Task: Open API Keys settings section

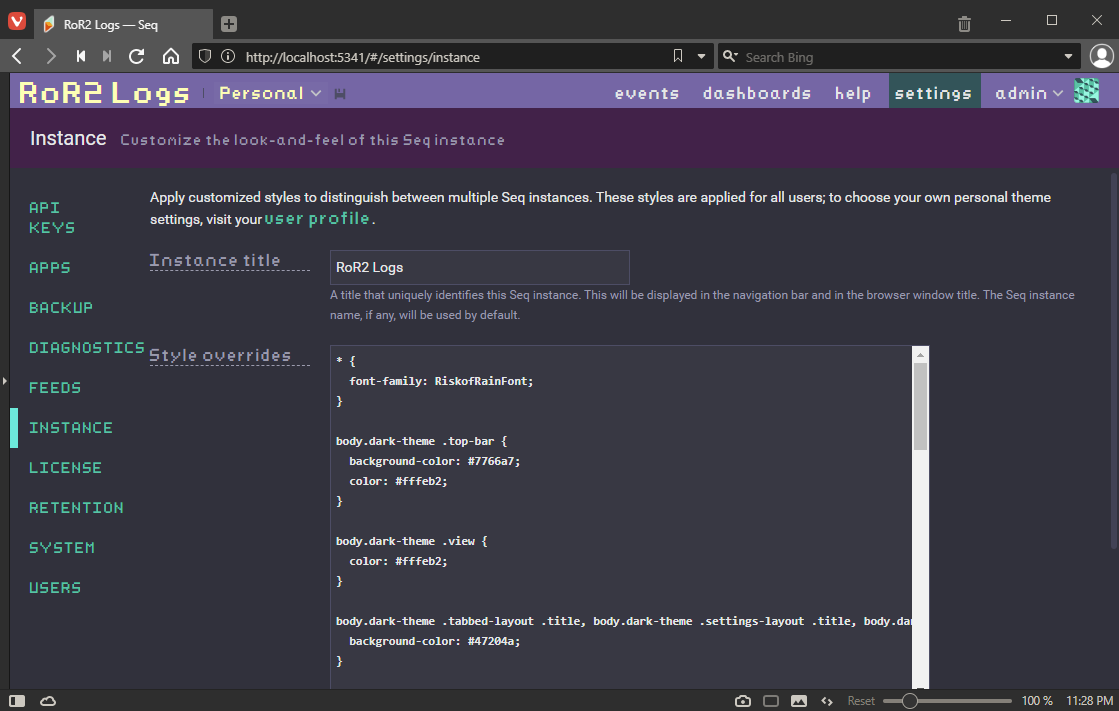Action: click(51, 217)
